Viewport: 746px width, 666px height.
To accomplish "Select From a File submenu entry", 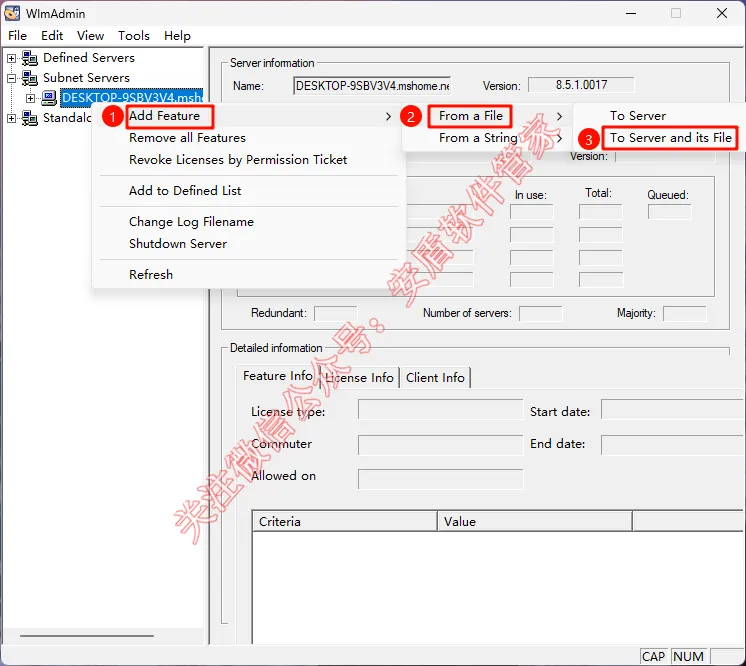I will click(x=471, y=116).
